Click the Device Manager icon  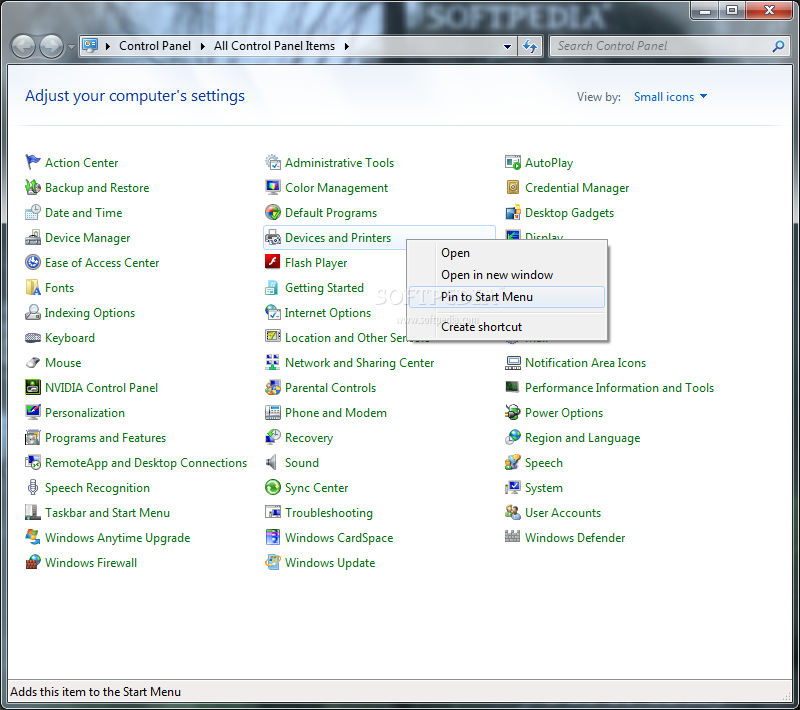(33, 237)
